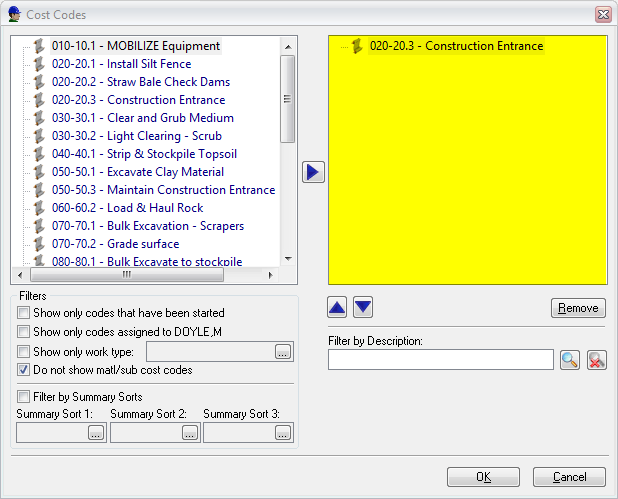
Task: Click the horizontal scroll right arrow
Action: [x=270, y=275]
